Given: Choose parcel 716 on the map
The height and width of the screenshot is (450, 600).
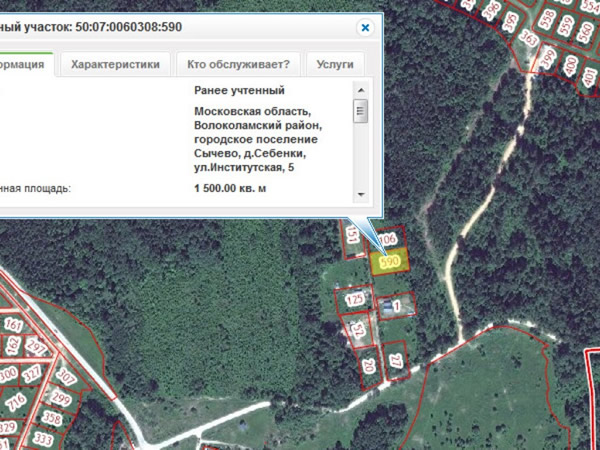Looking at the screenshot, I should click(17, 402).
